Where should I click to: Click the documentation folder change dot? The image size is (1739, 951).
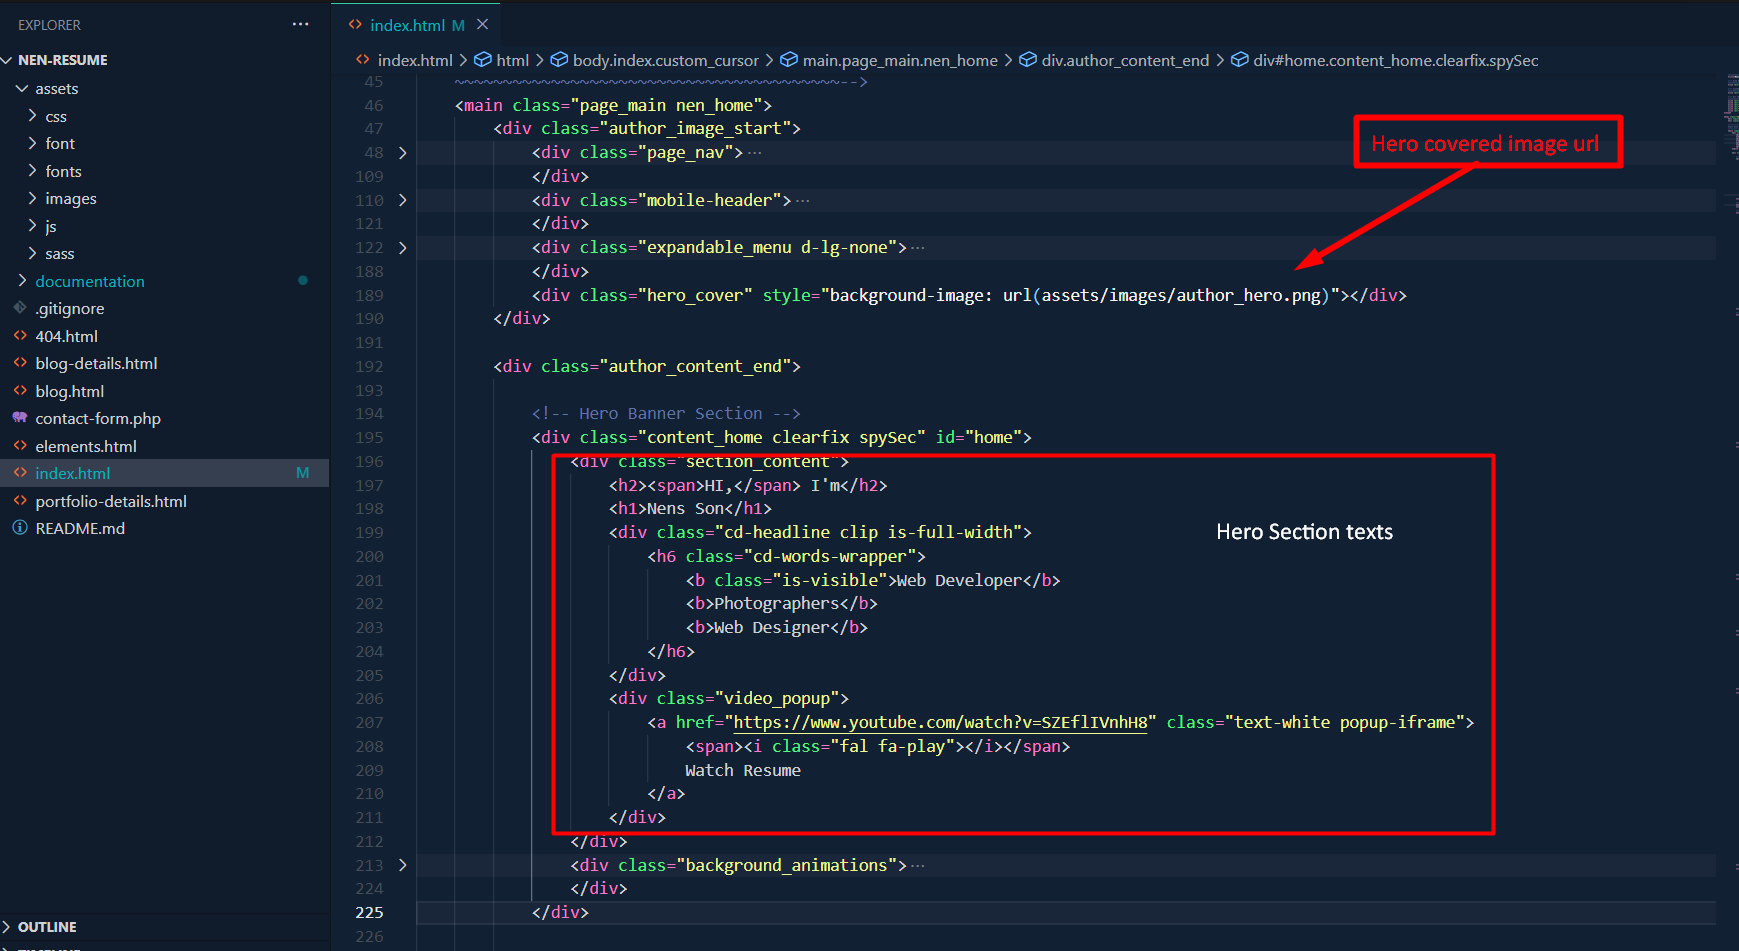(302, 281)
